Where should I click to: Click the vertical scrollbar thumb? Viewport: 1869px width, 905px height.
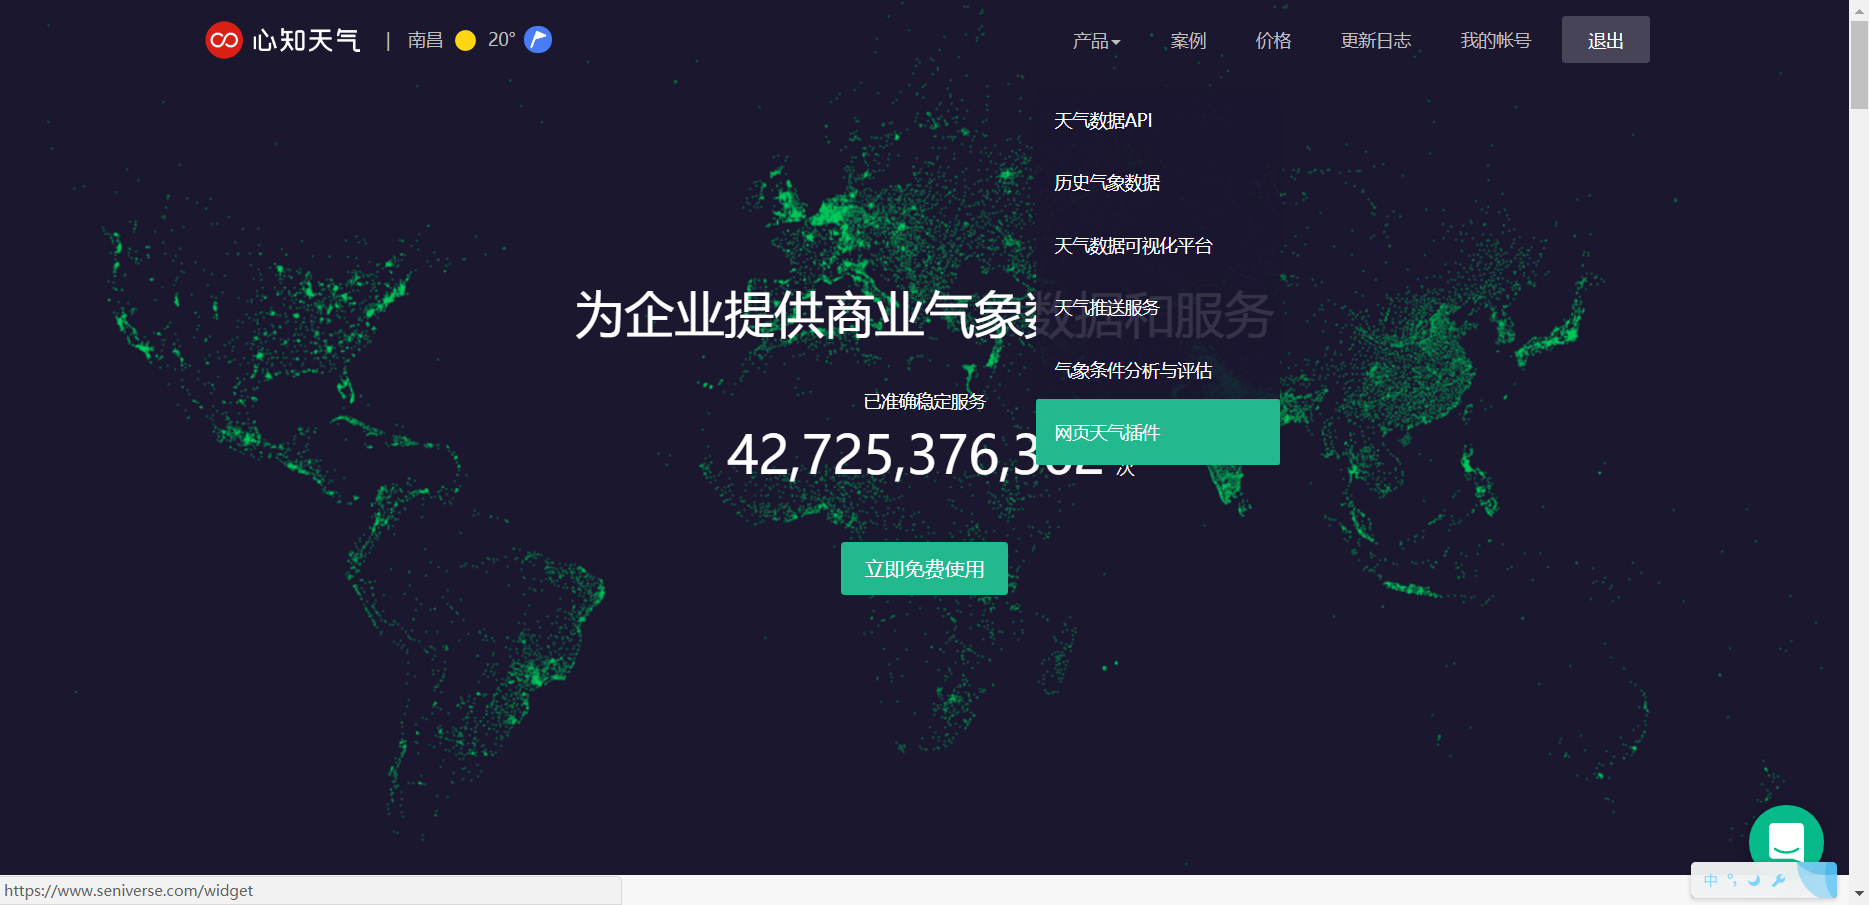click(x=1859, y=64)
